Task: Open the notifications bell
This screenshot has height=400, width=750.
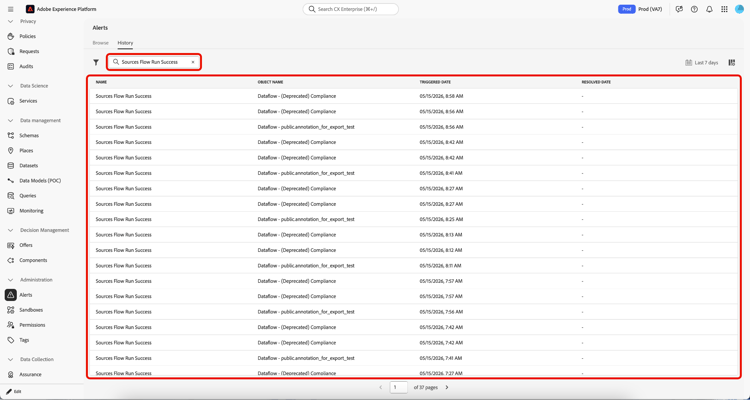Action: coord(709,9)
